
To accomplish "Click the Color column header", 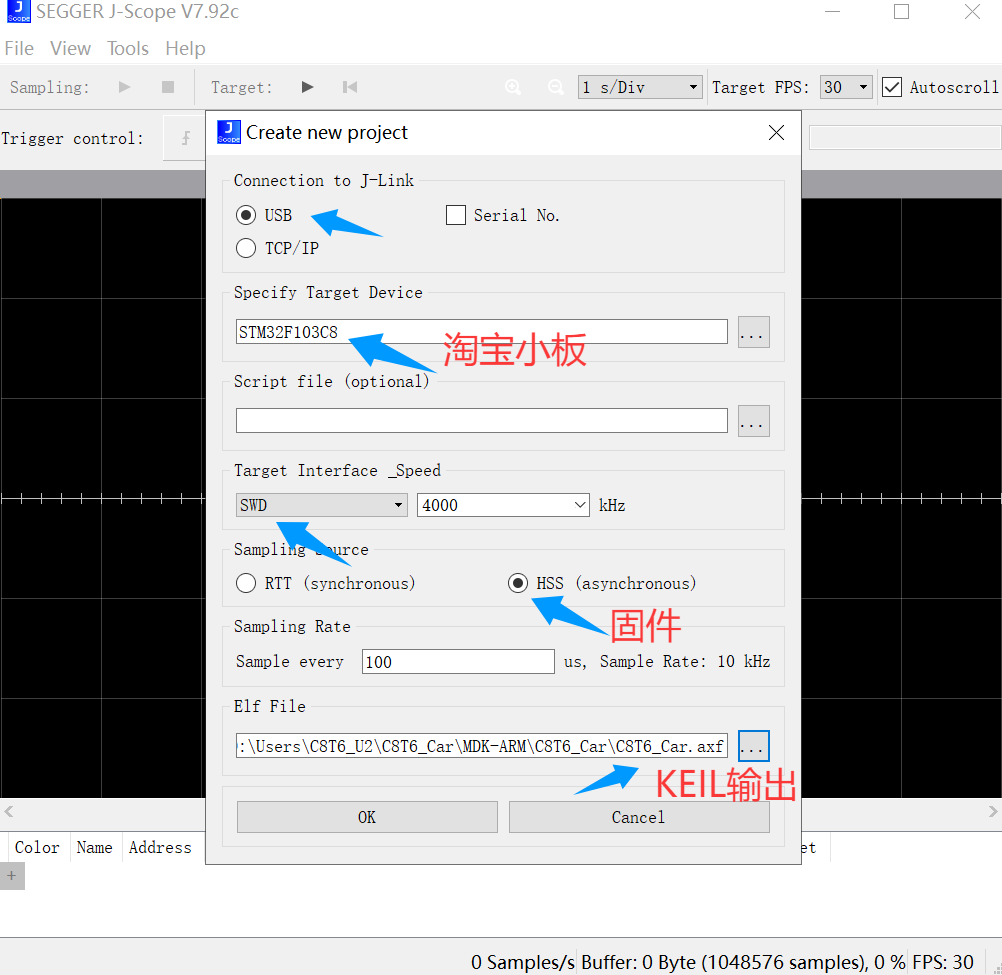I will point(37,847).
